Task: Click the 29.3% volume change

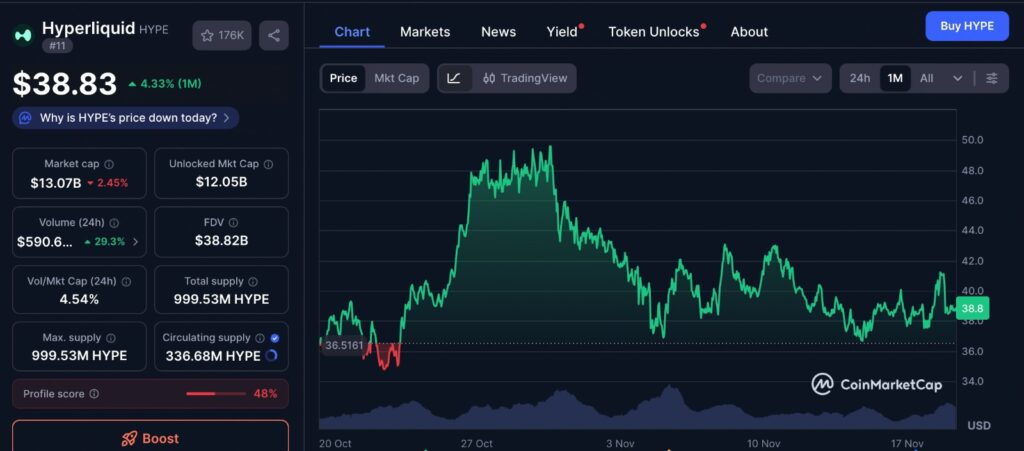Action: 104,242
